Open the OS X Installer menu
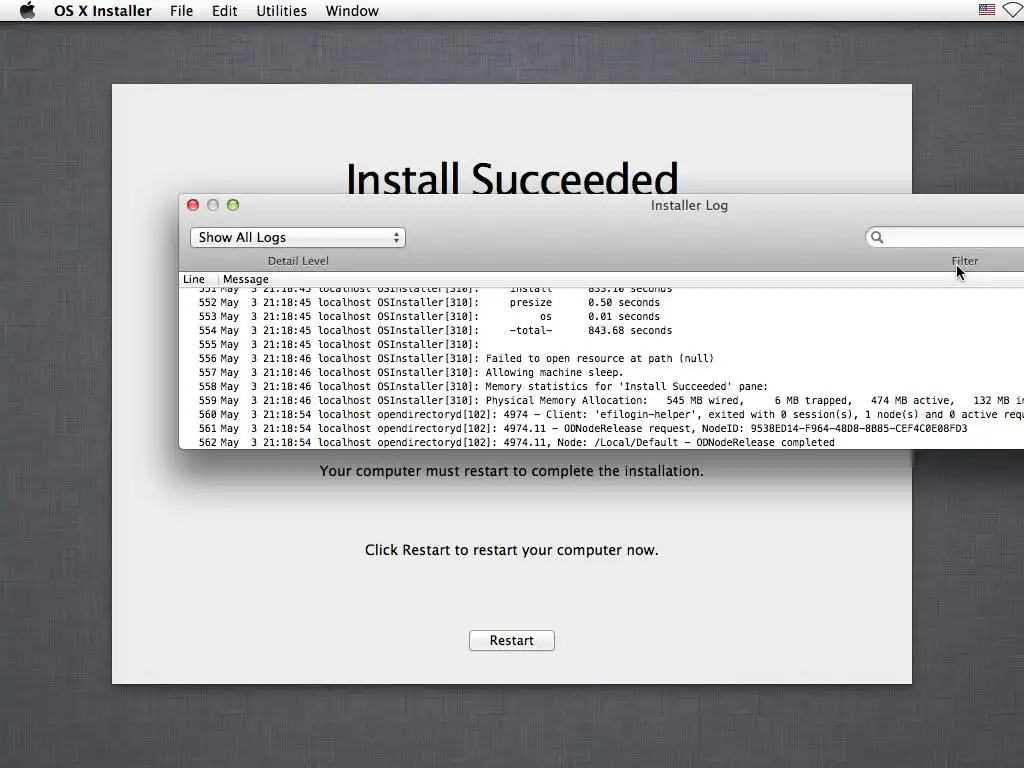This screenshot has width=1024, height=768. tap(103, 11)
